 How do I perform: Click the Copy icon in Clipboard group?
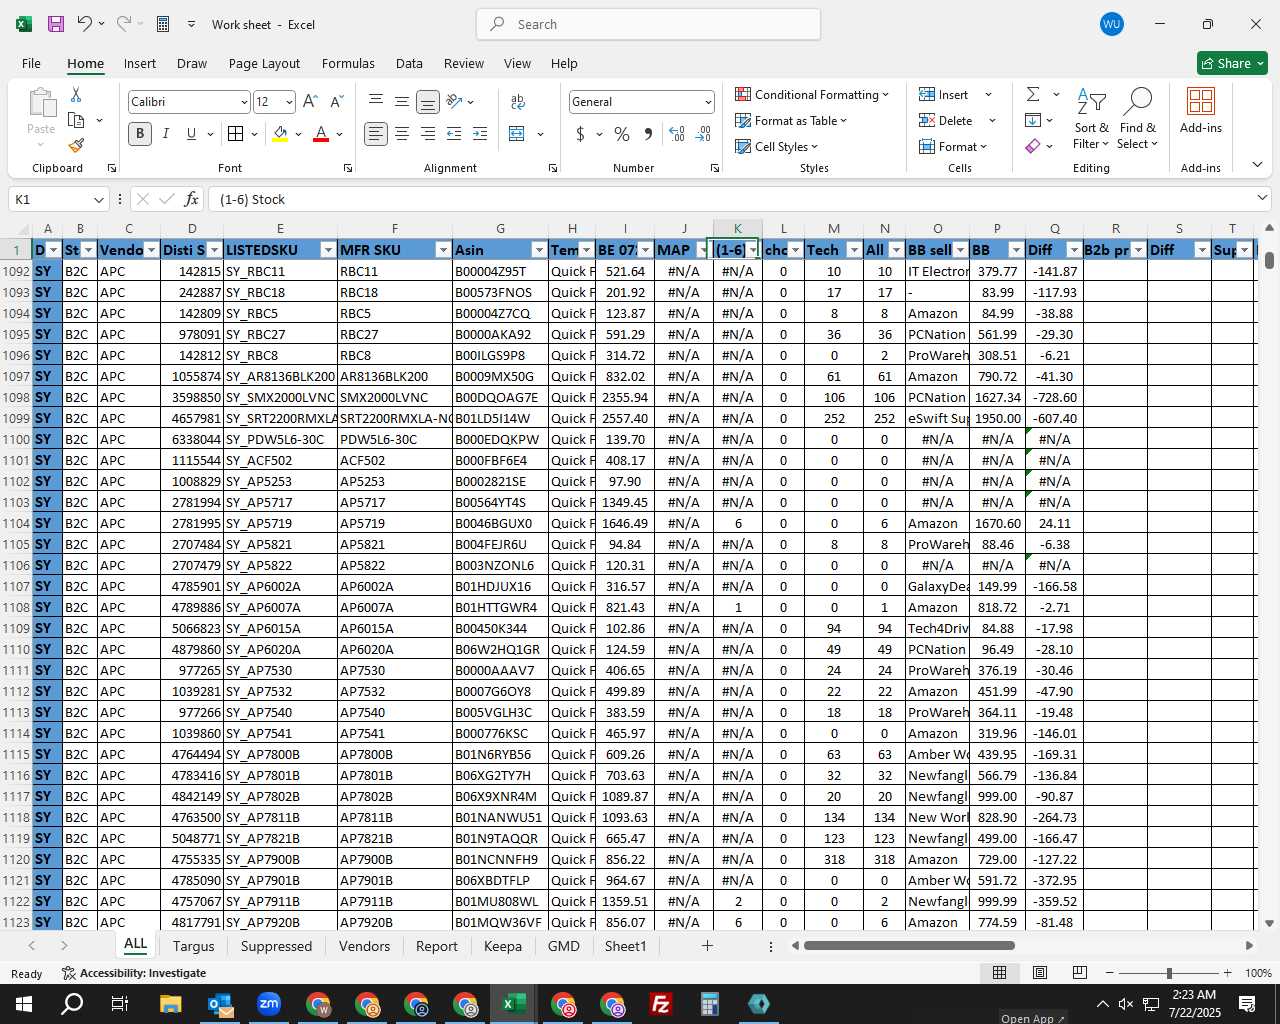76,120
